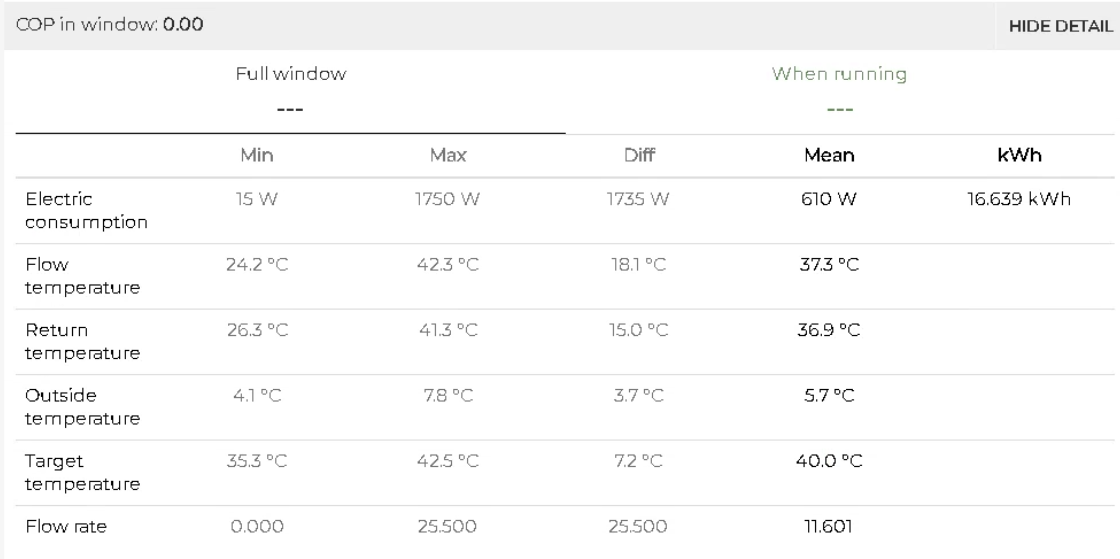This screenshot has width=1120, height=559.
Task: Select the Flow temperature row label
Action: coord(82,276)
